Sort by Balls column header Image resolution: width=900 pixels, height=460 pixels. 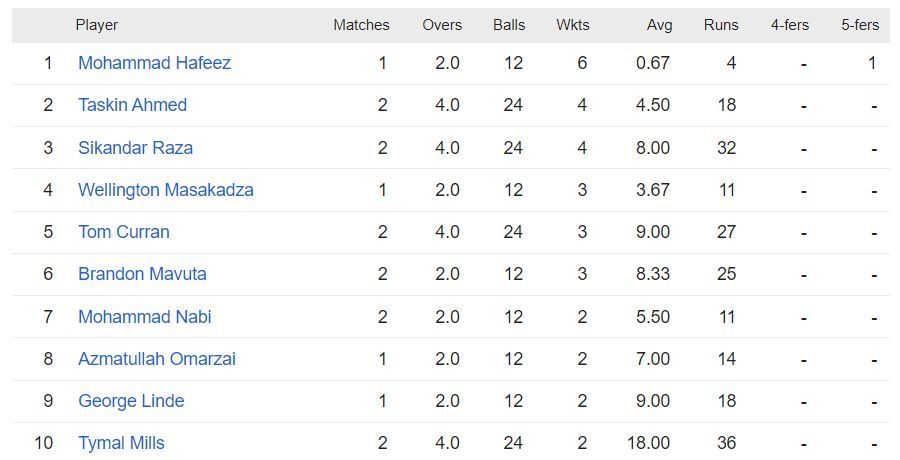[508, 24]
